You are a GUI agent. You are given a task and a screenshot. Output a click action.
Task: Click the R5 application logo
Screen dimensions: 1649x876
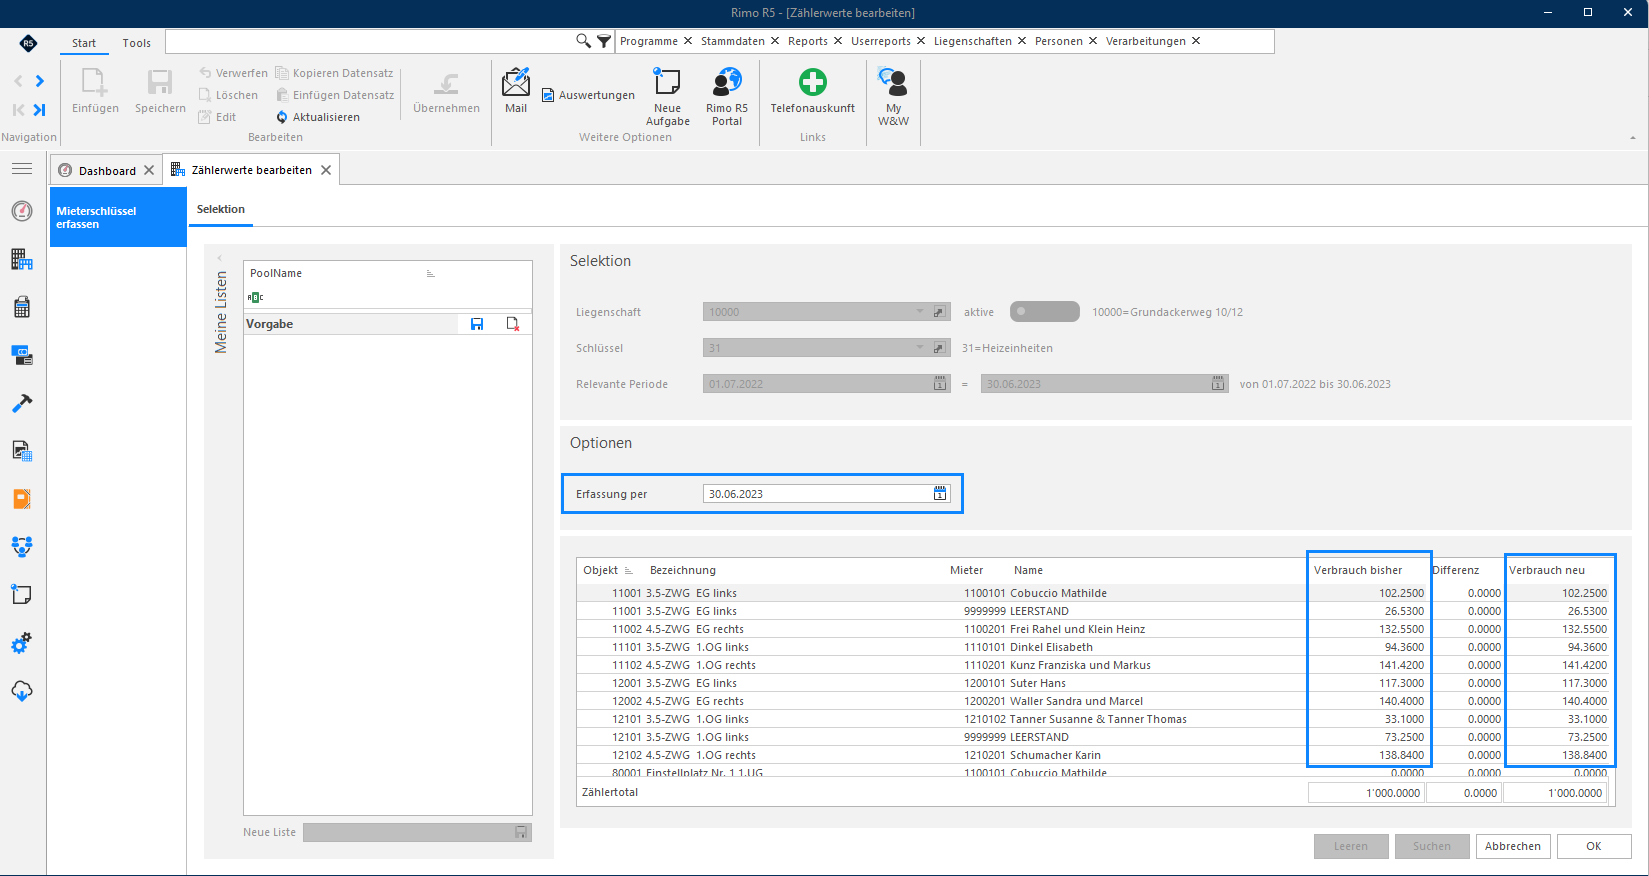[28, 43]
